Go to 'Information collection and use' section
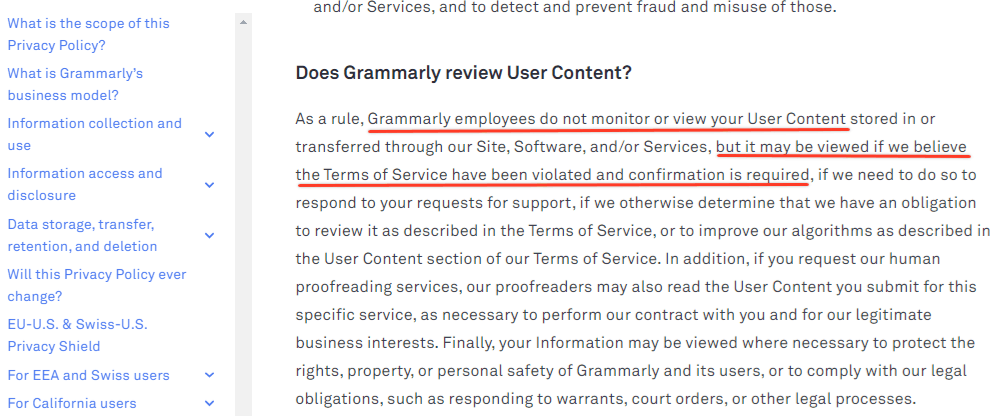This screenshot has height=416, width=997. coord(94,134)
